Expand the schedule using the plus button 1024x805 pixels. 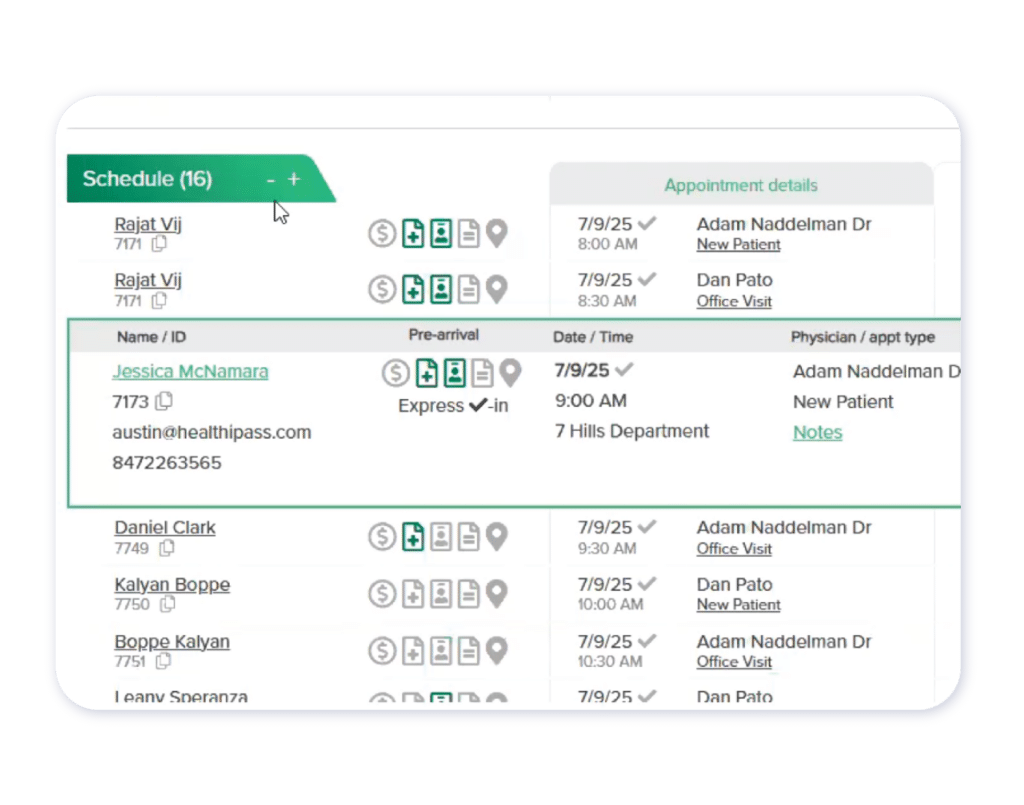point(294,179)
